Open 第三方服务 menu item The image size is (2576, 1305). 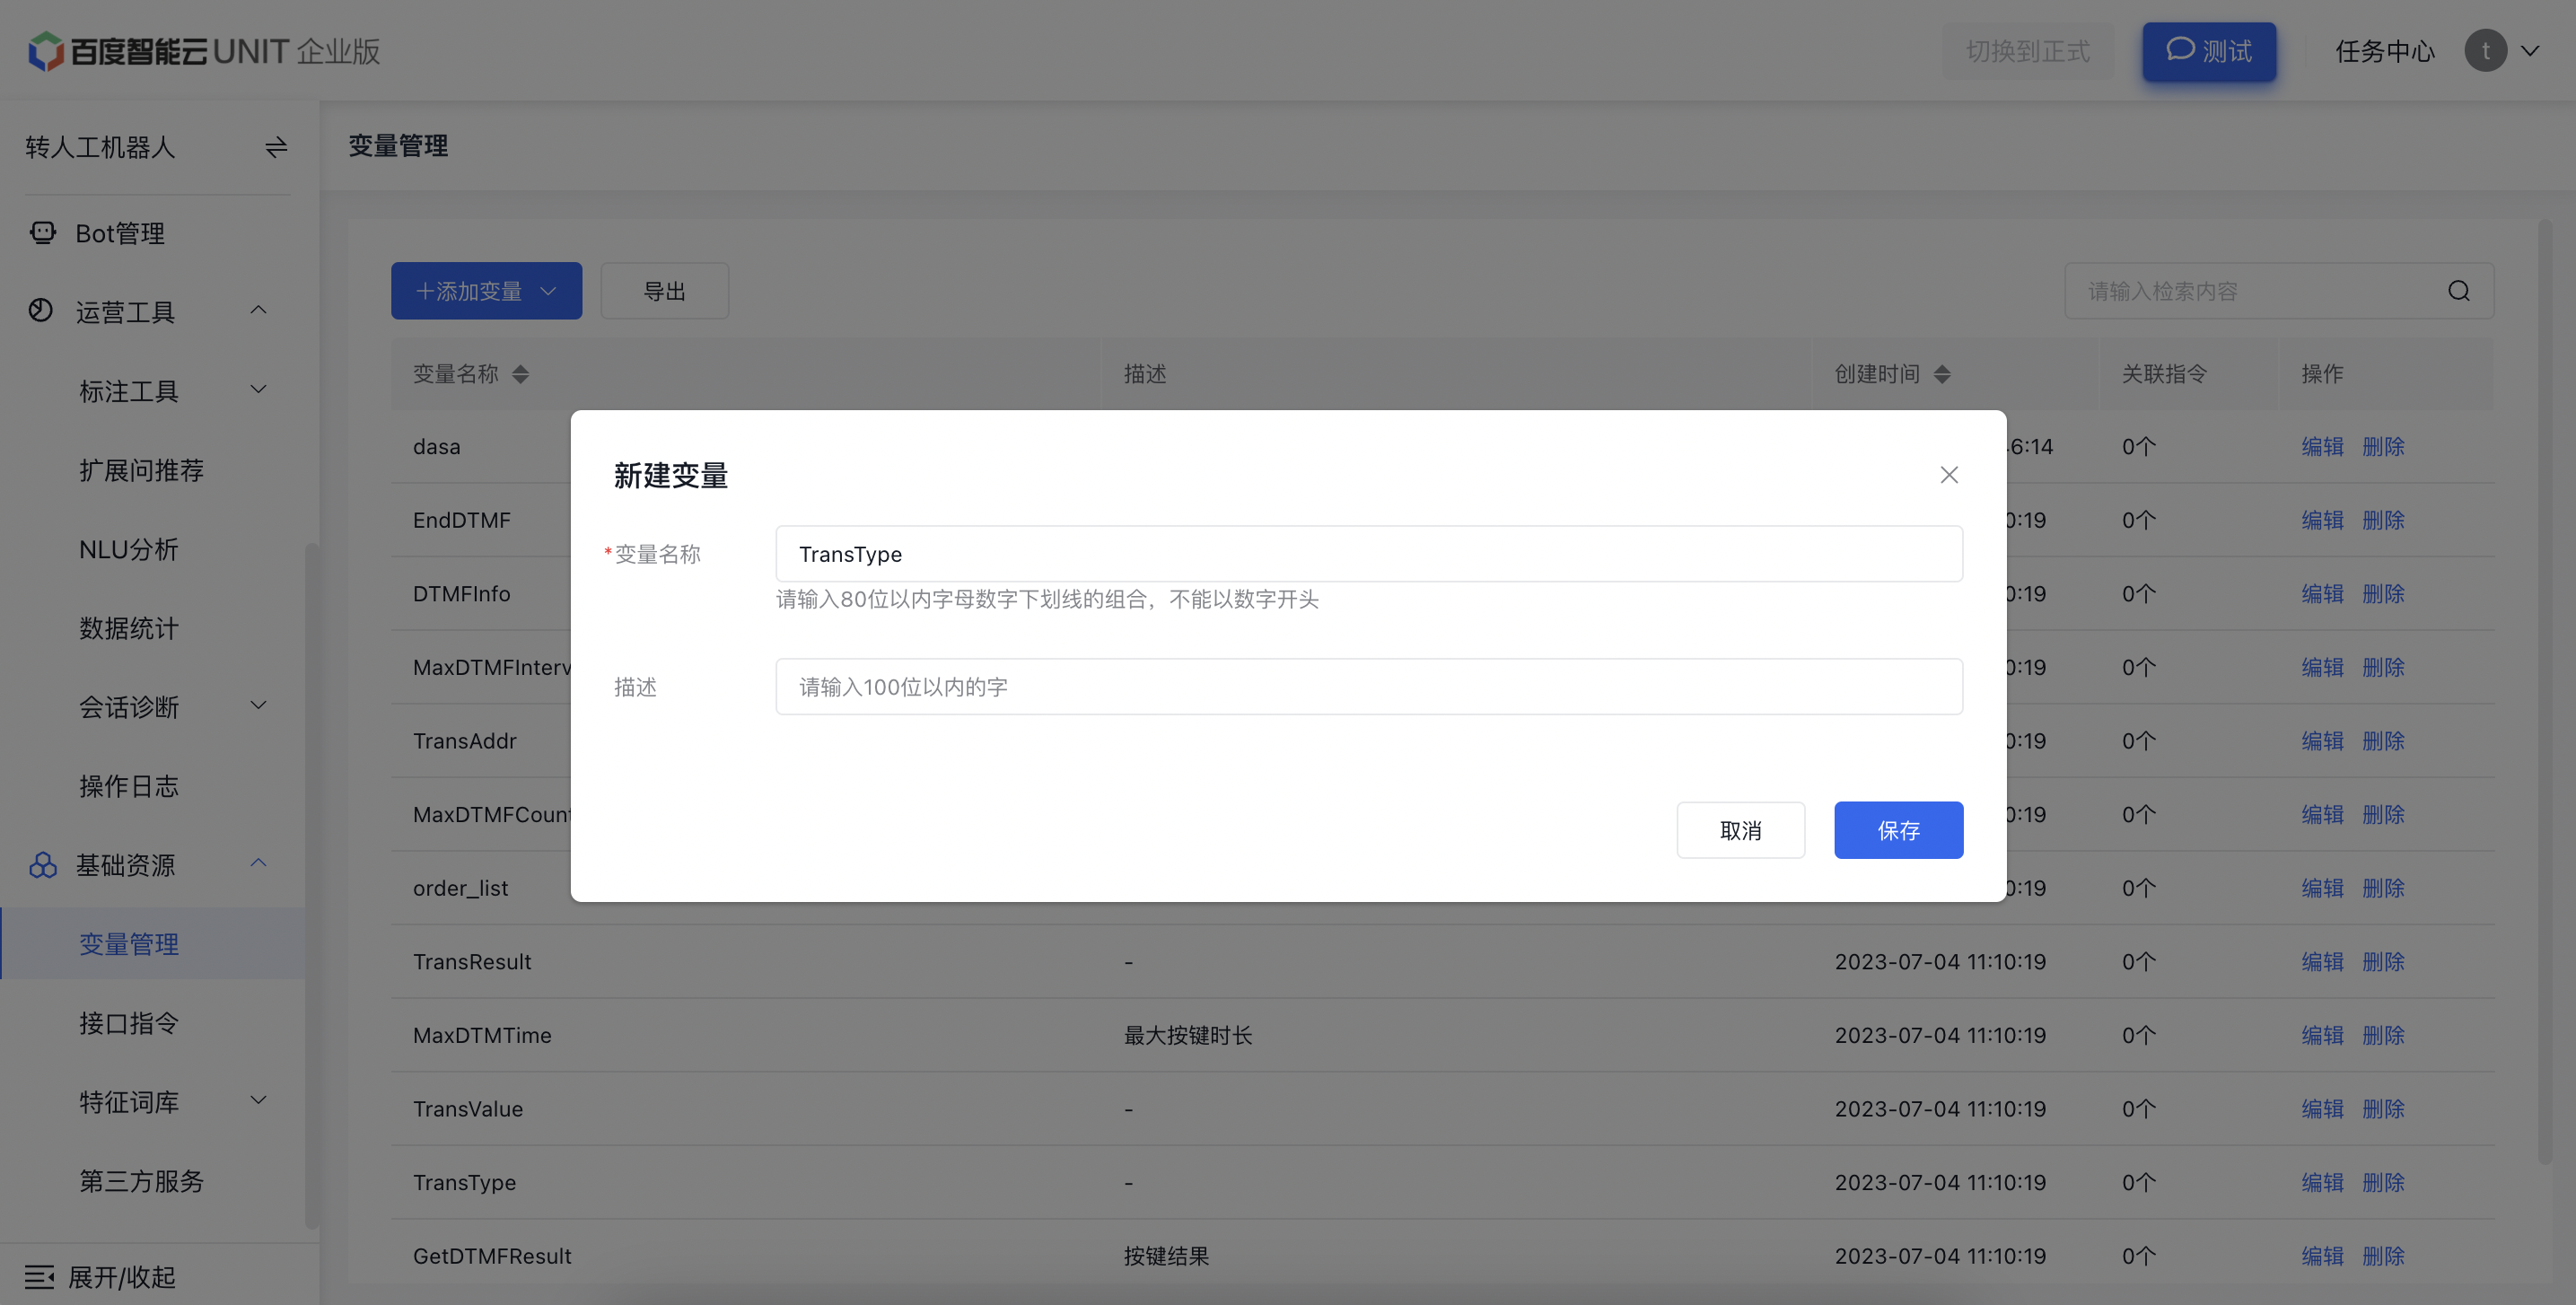click(x=141, y=1181)
